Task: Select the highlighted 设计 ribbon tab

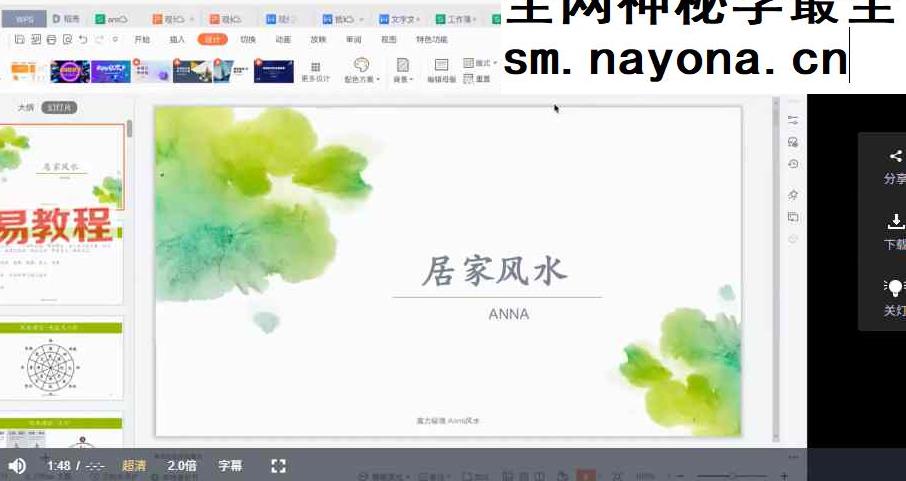Action: pos(212,39)
